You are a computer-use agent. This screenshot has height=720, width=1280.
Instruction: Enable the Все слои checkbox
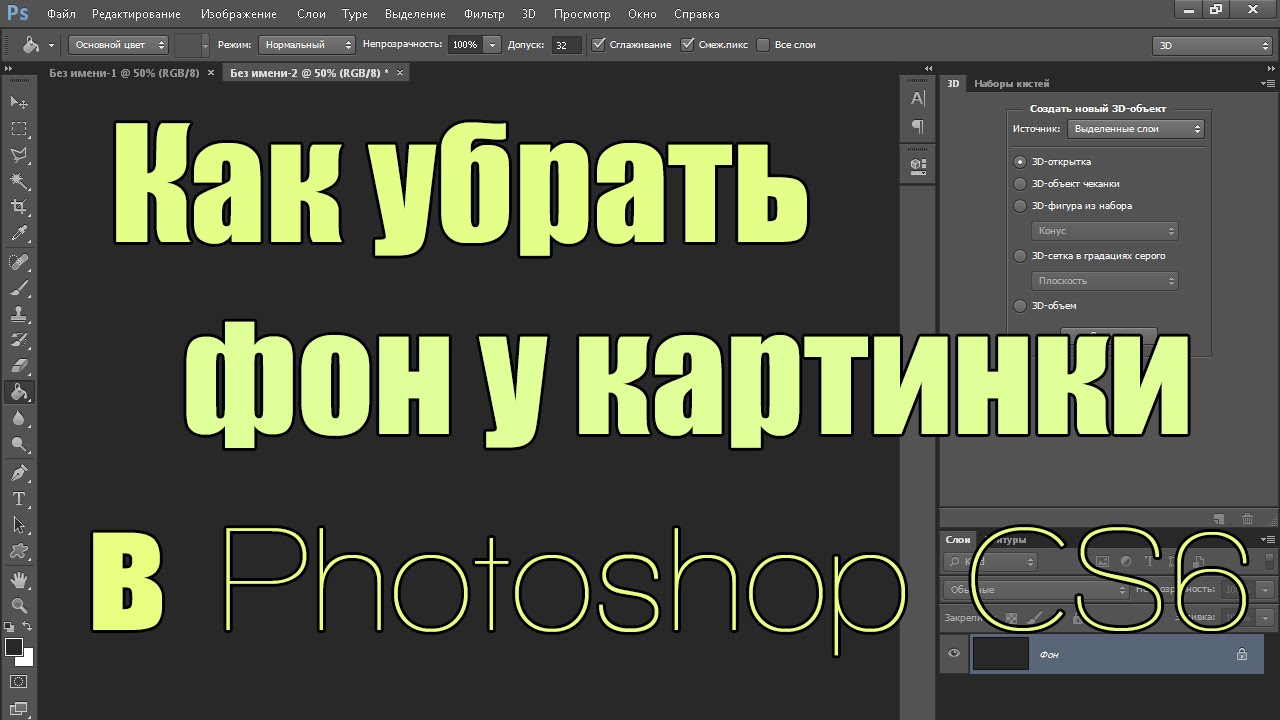point(763,45)
